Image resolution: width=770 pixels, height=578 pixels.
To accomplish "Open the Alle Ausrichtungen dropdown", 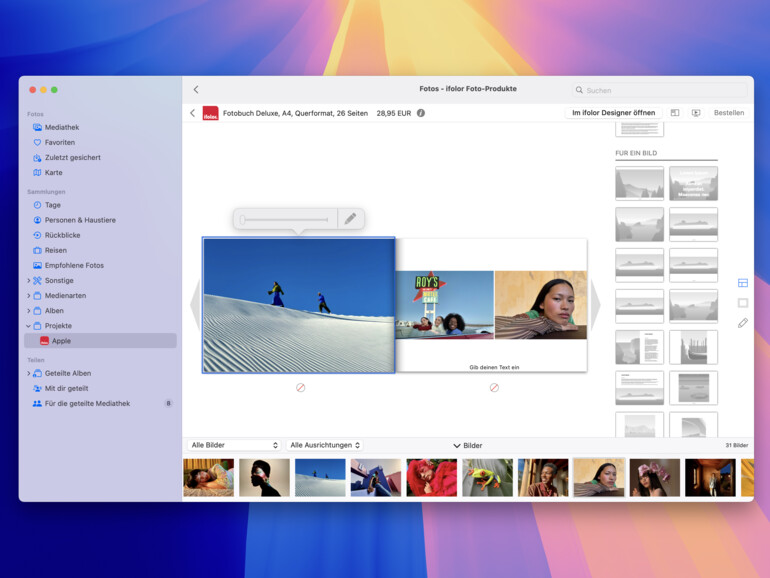I will coord(325,445).
